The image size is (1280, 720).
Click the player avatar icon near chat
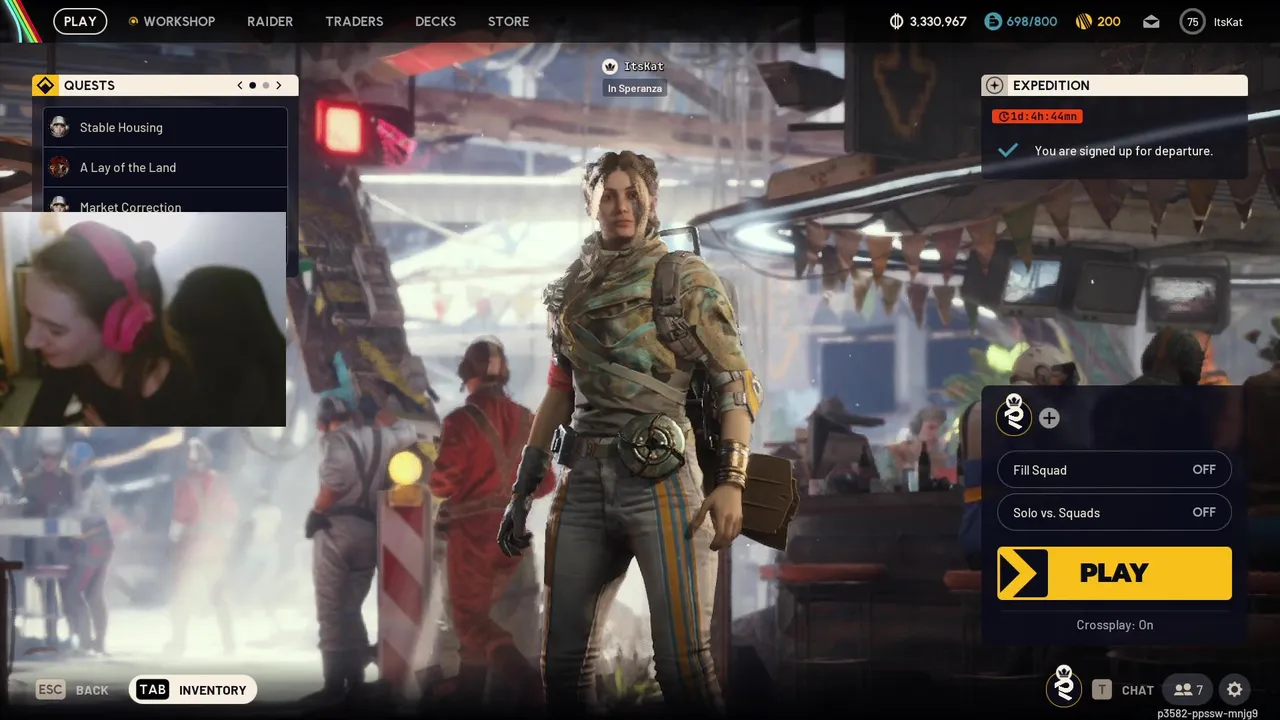pyautogui.click(x=1064, y=688)
